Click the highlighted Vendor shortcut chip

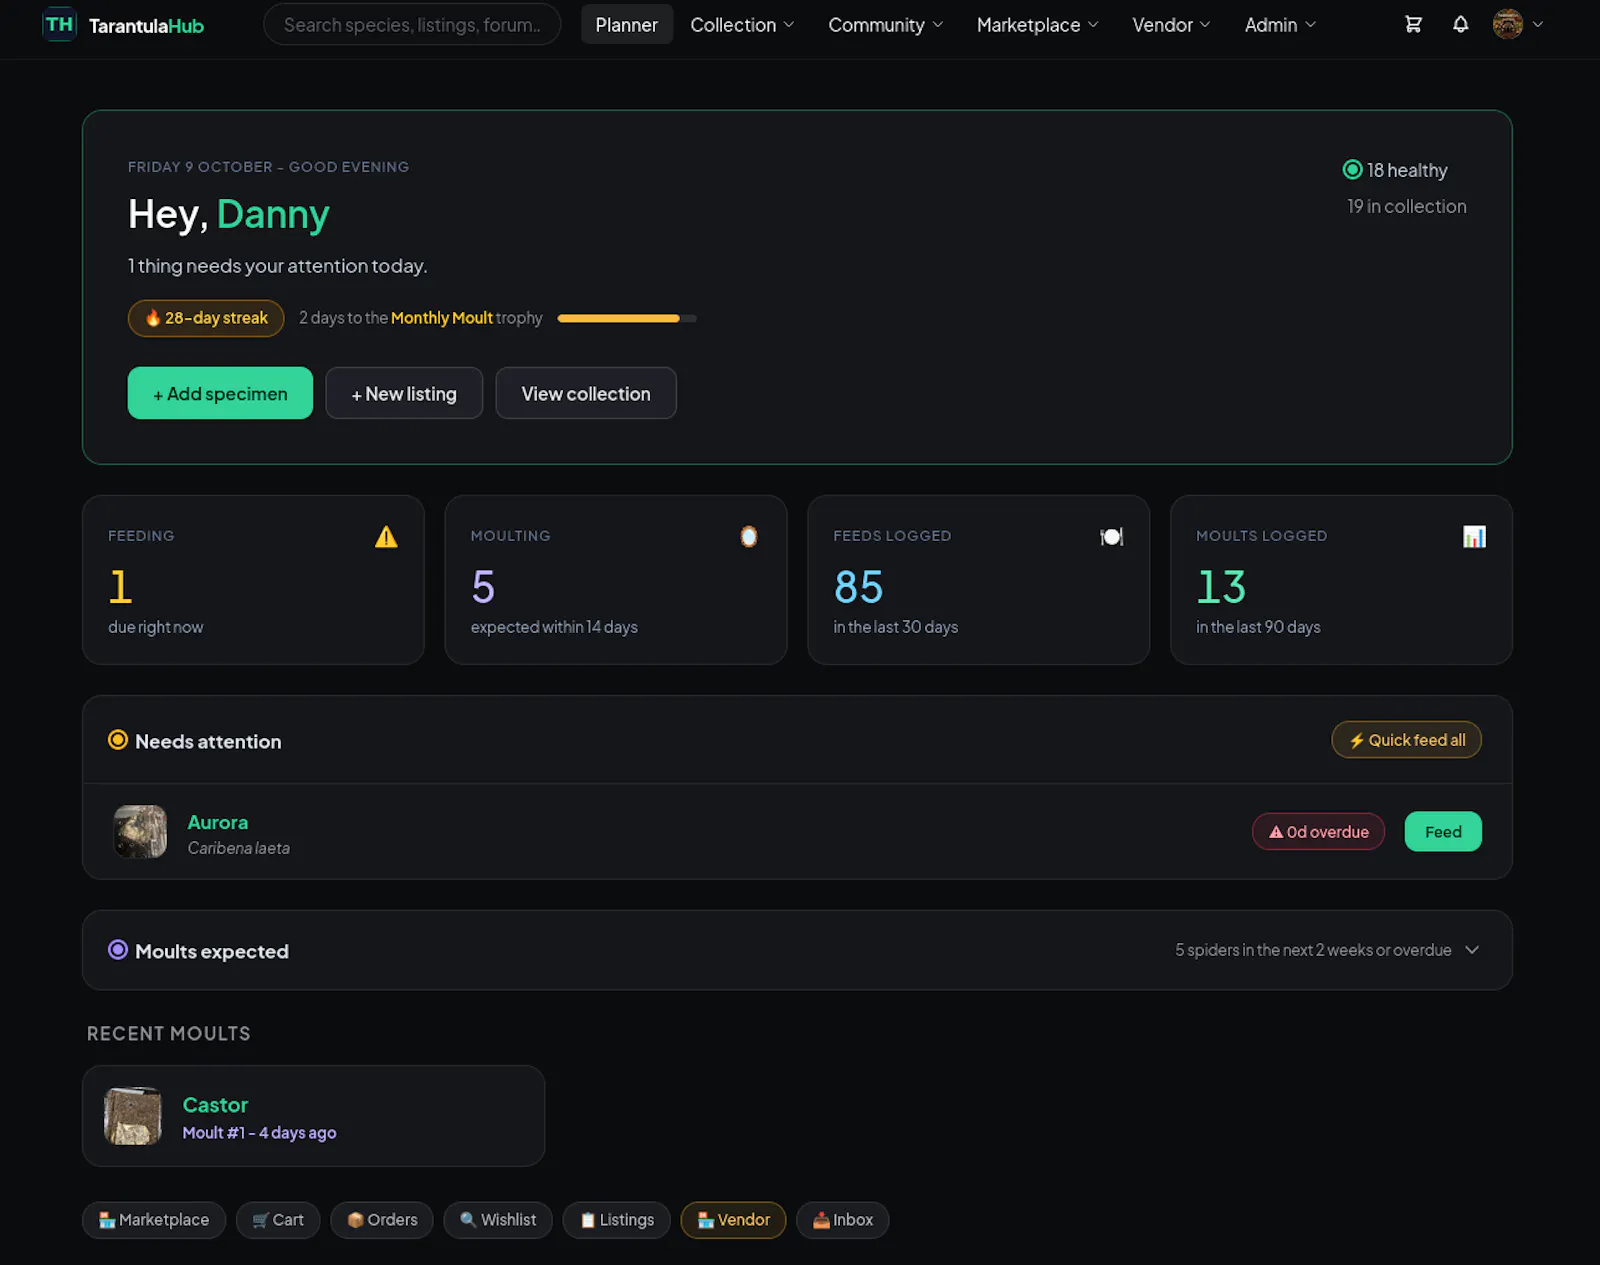(x=733, y=1220)
